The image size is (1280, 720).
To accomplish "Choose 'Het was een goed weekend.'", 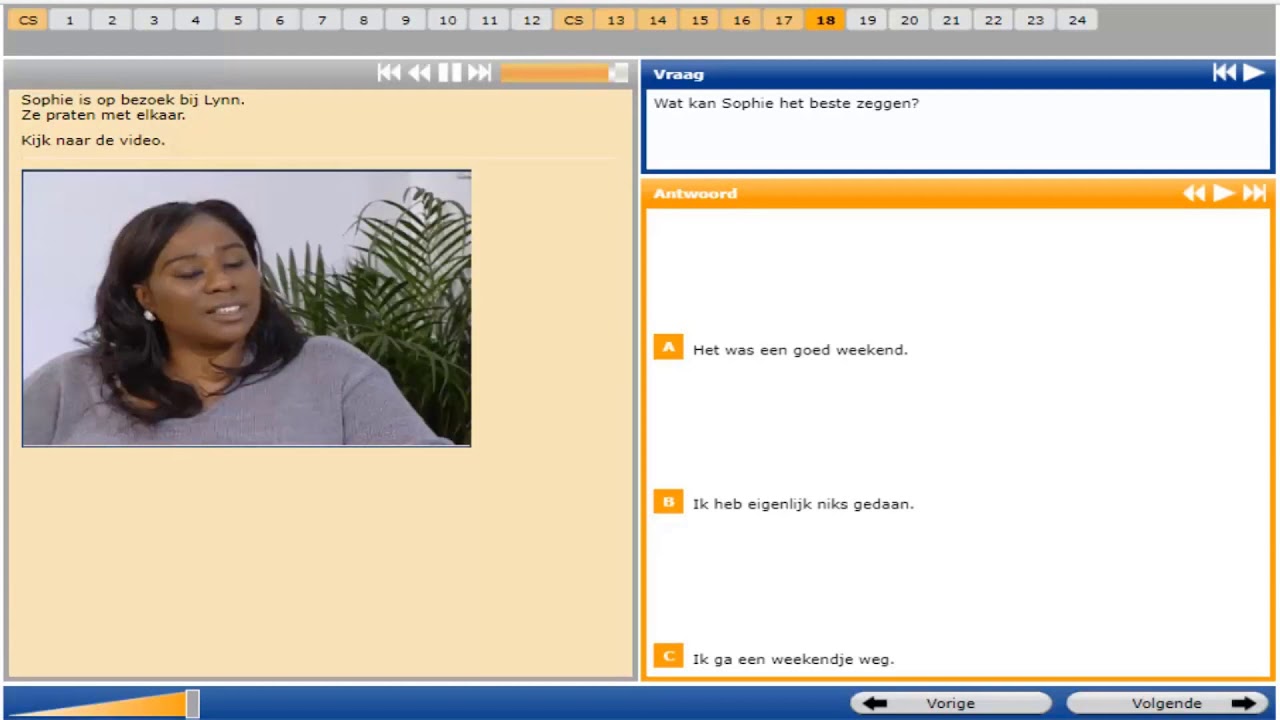I will click(800, 350).
